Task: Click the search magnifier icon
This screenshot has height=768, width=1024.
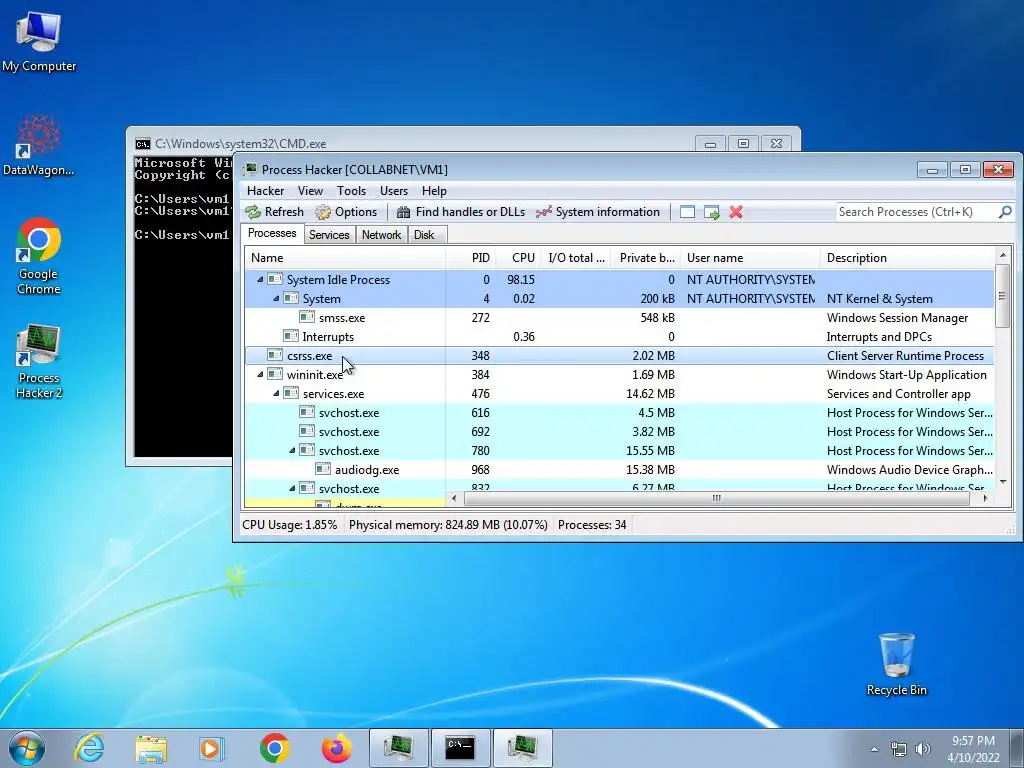Action: pos(1005,212)
